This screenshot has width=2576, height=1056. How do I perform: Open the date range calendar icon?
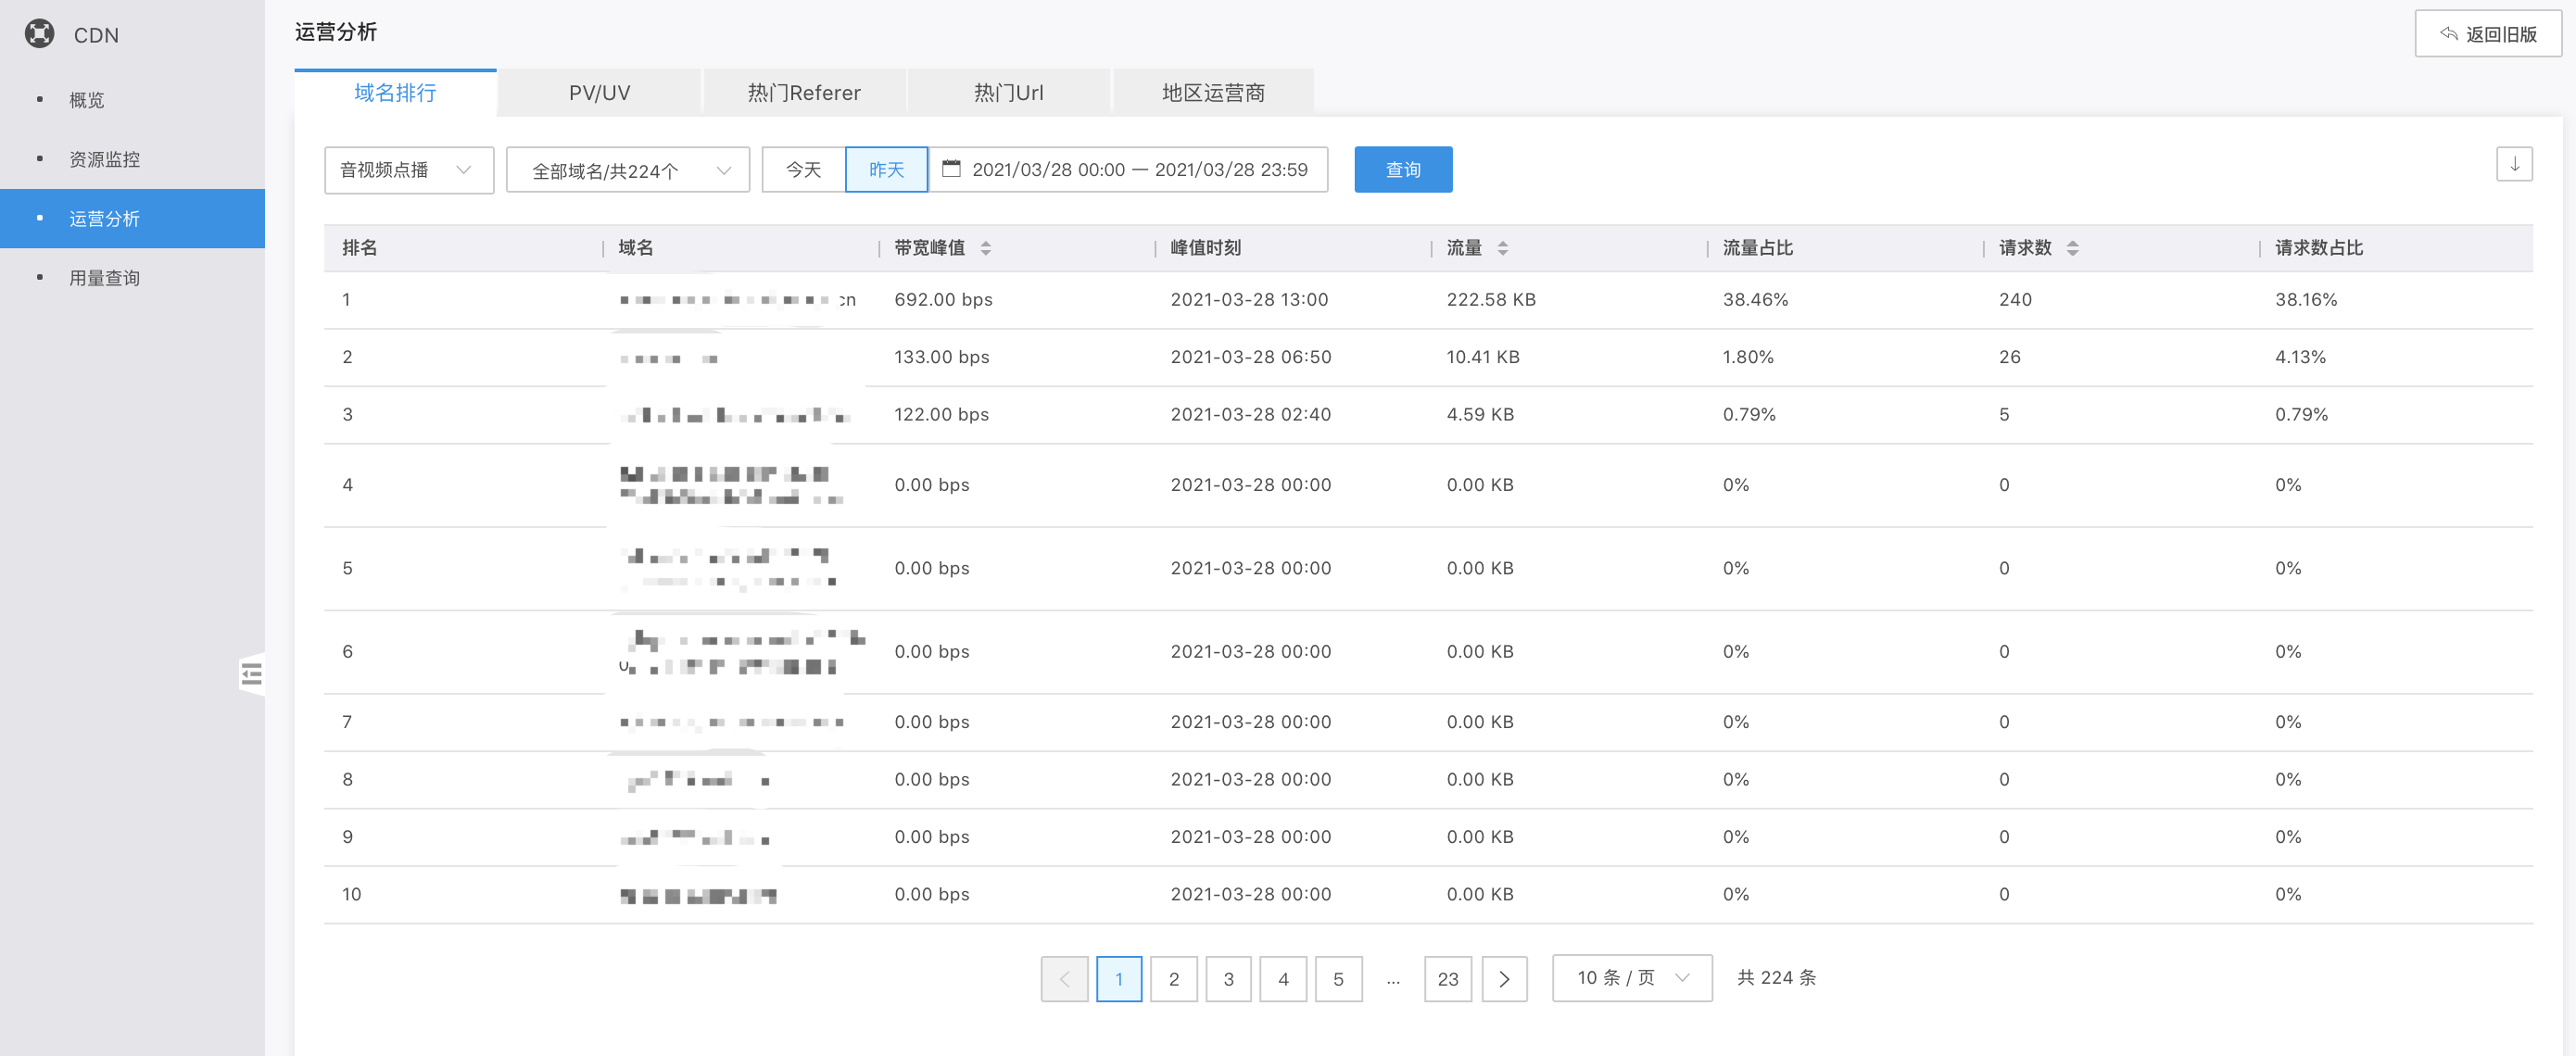click(x=951, y=169)
